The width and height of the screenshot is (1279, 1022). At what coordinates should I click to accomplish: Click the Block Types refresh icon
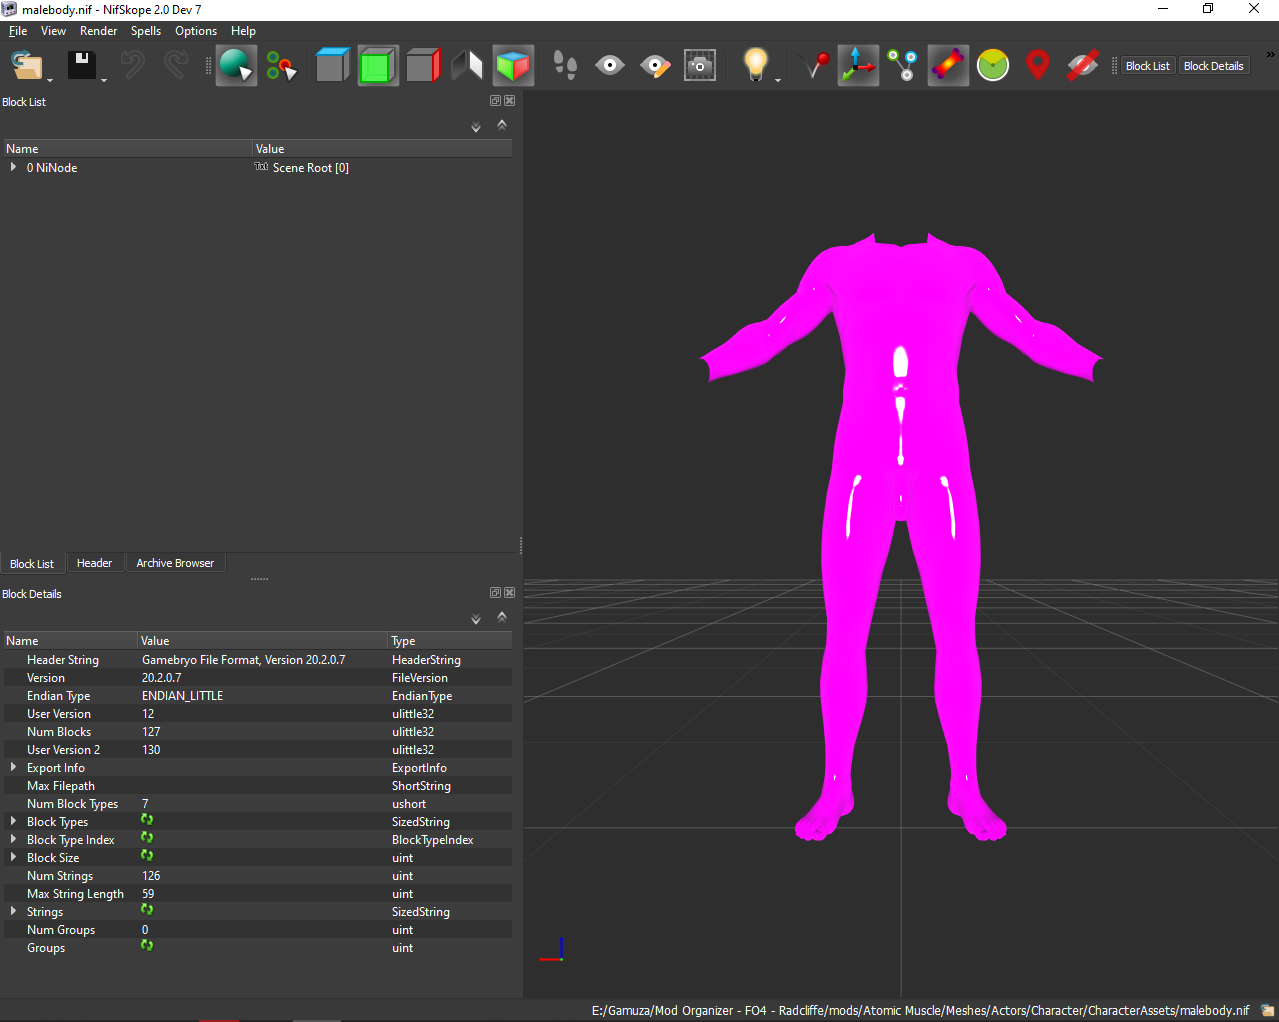click(x=147, y=820)
